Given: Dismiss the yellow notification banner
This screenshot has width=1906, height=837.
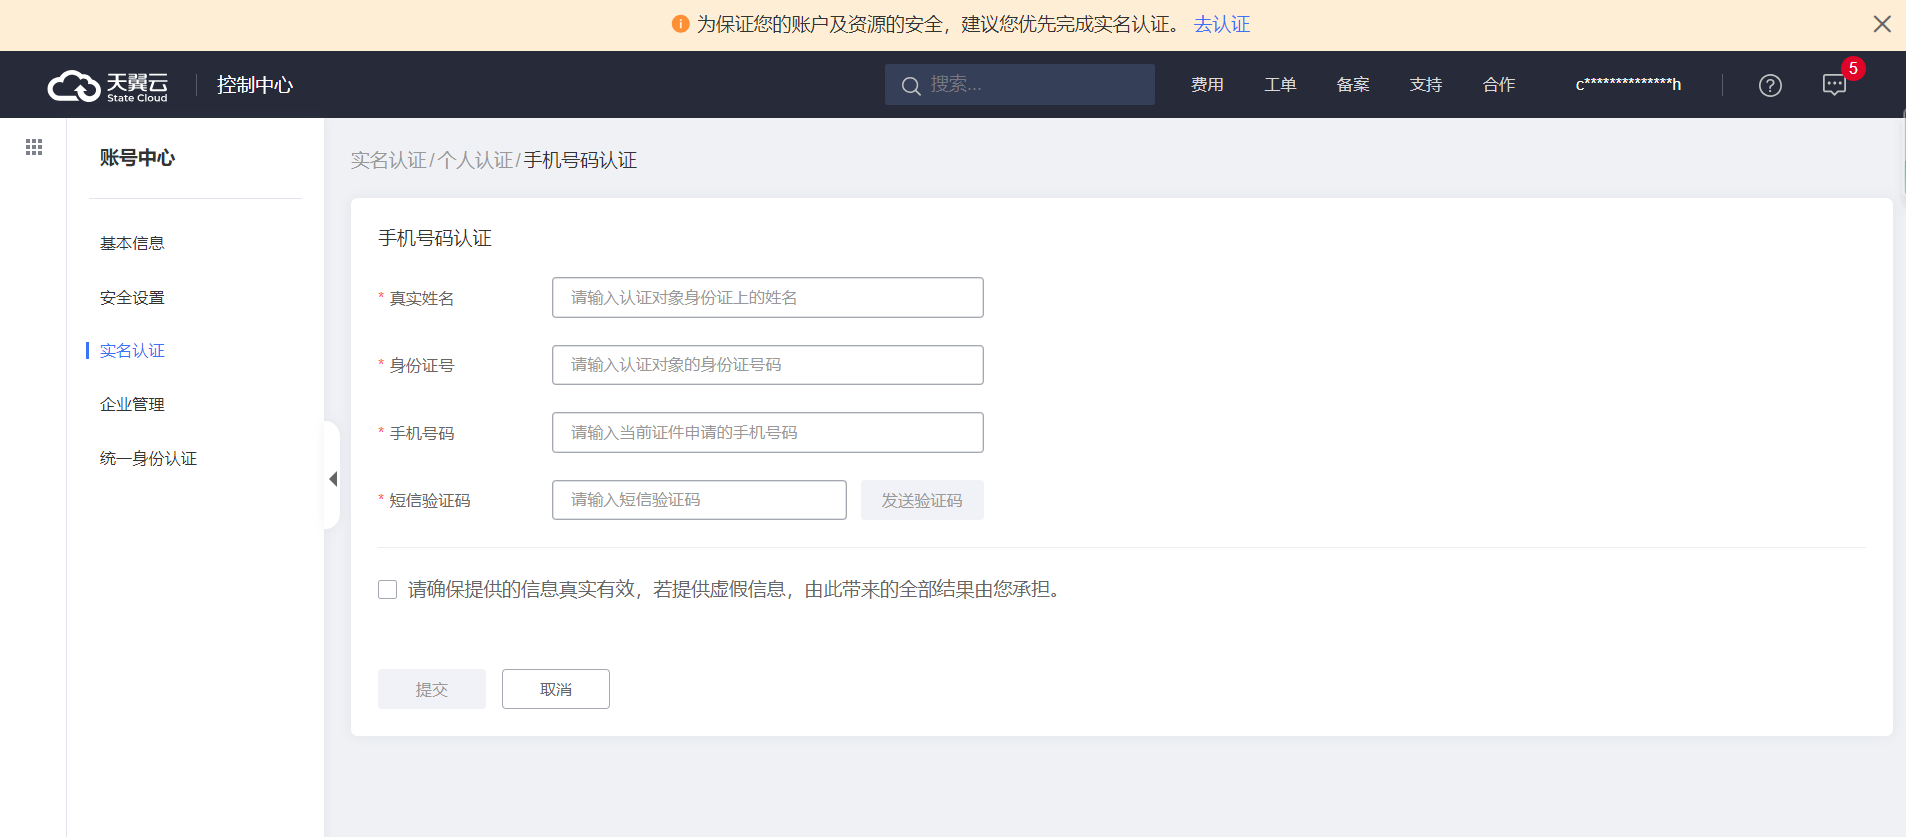Looking at the screenshot, I should point(1881,24).
